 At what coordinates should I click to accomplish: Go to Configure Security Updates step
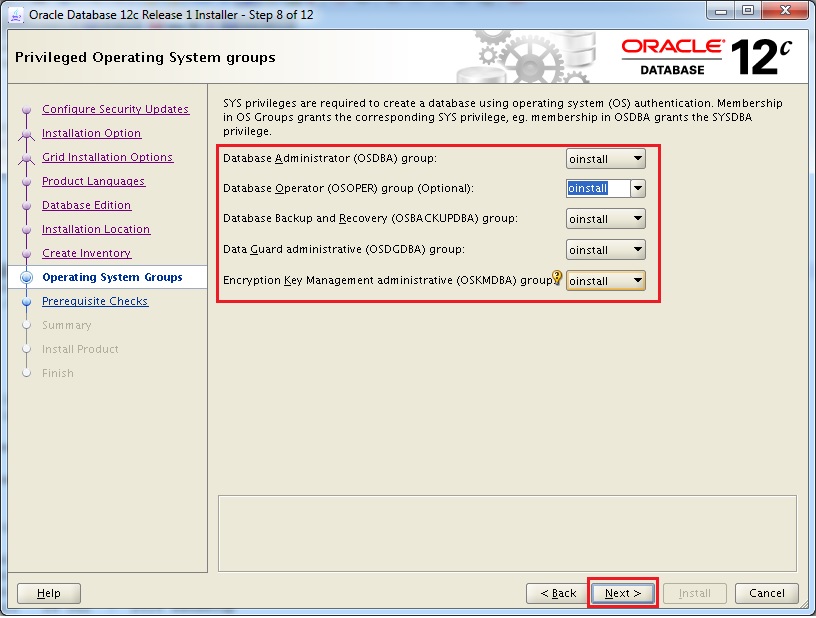pyautogui.click(x=115, y=109)
